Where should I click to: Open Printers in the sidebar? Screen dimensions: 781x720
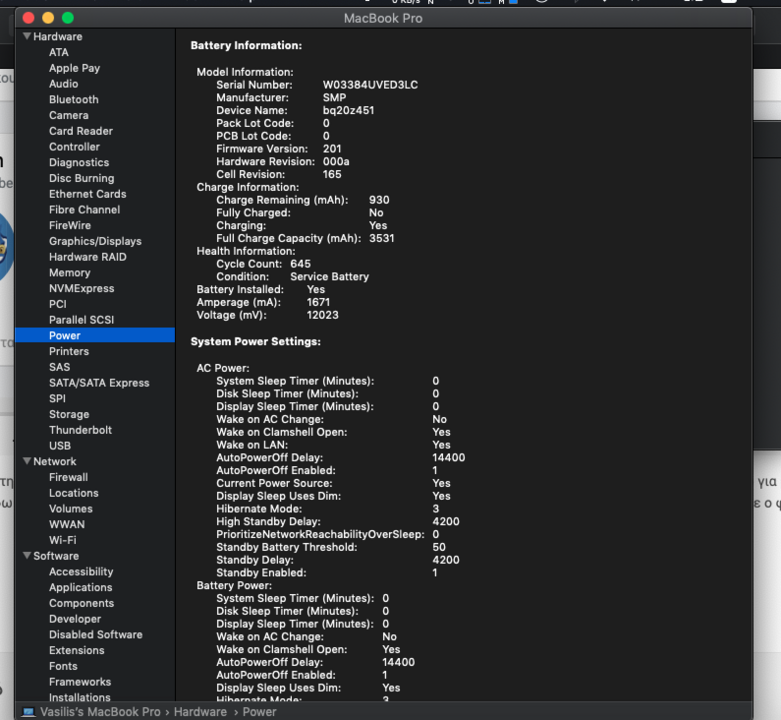(69, 352)
